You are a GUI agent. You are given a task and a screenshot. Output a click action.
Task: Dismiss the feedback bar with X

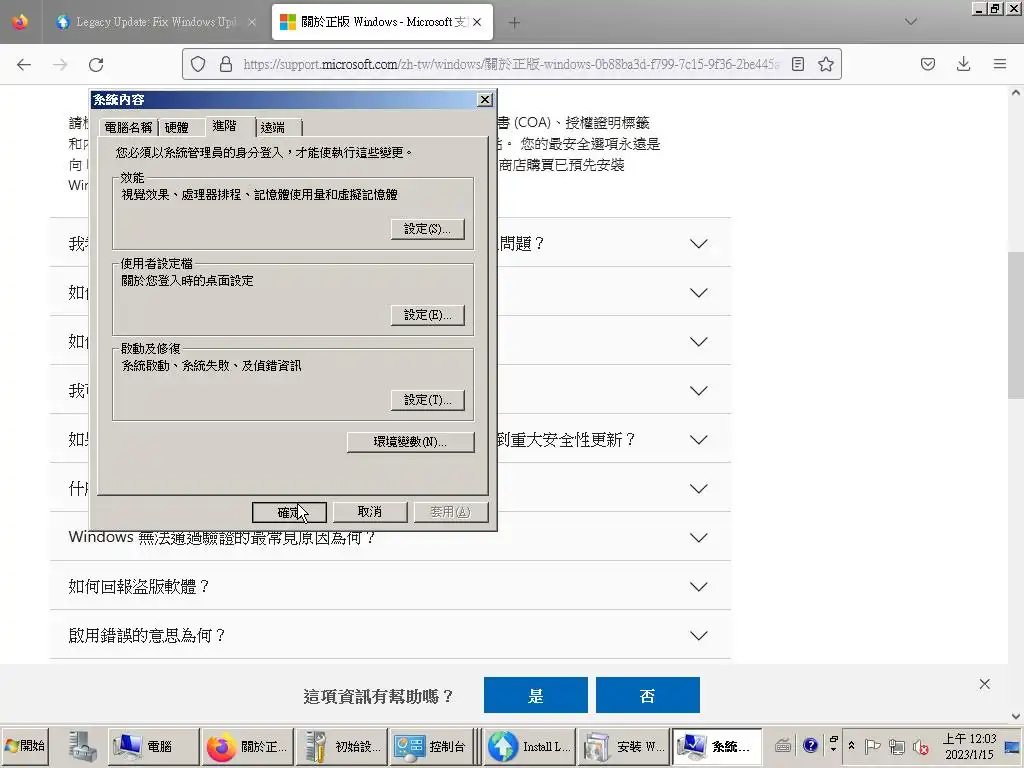[x=984, y=684]
